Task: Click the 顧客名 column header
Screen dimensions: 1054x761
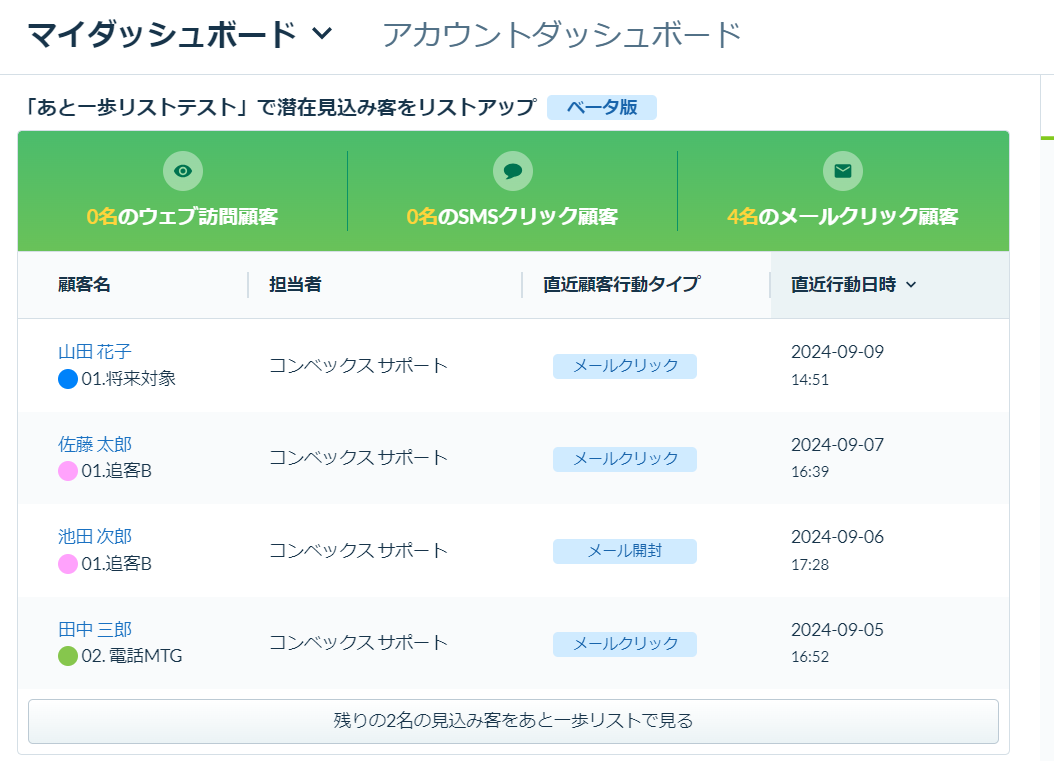Action: coord(84,284)
